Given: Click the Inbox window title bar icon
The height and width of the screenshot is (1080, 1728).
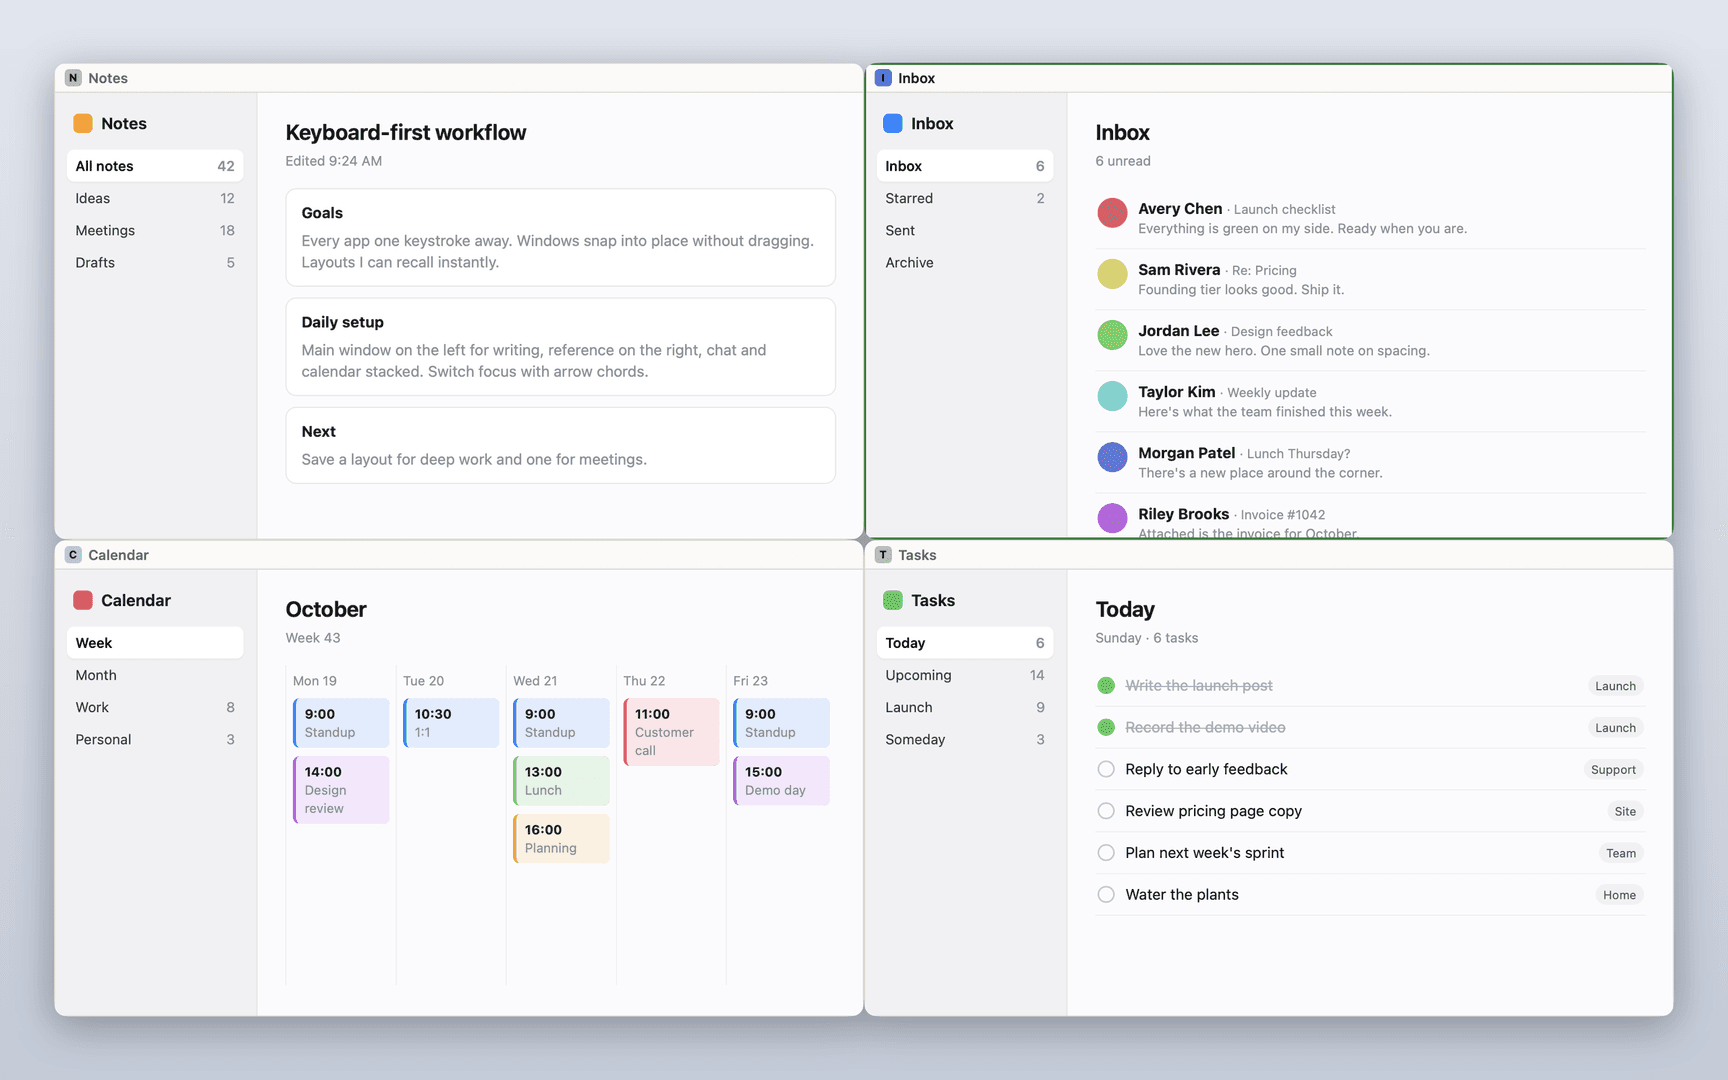Looking at the screenshot, I should tap(883, 78).
